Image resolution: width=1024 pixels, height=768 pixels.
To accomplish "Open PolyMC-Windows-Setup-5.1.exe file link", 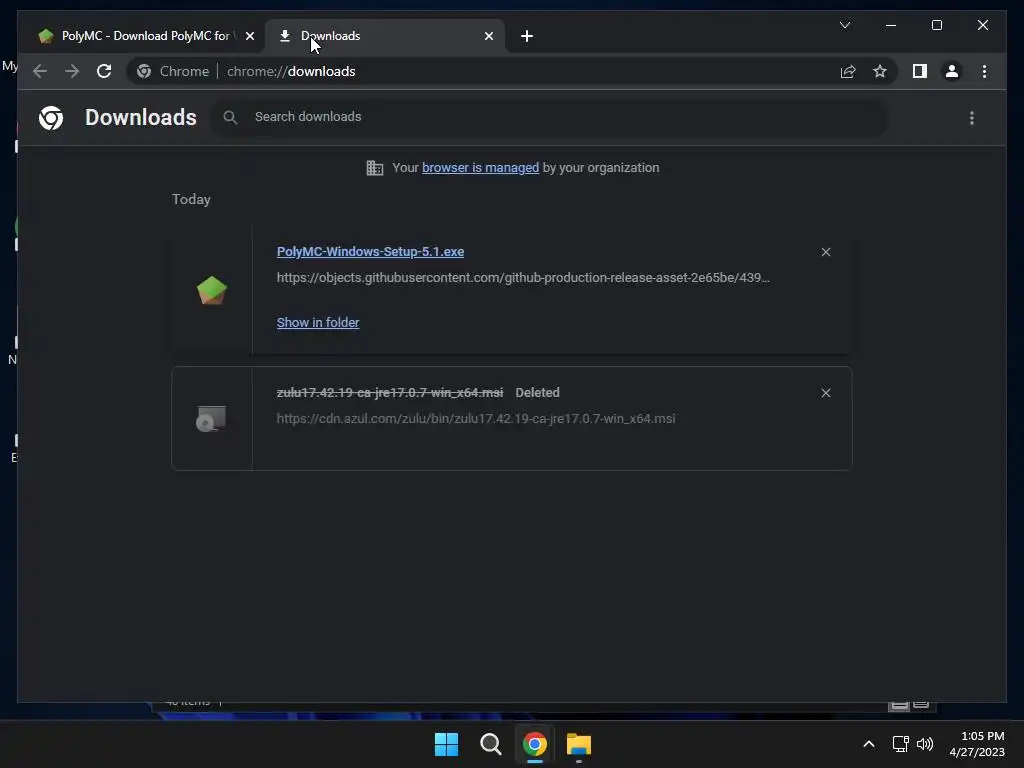I will pos(370,251).
